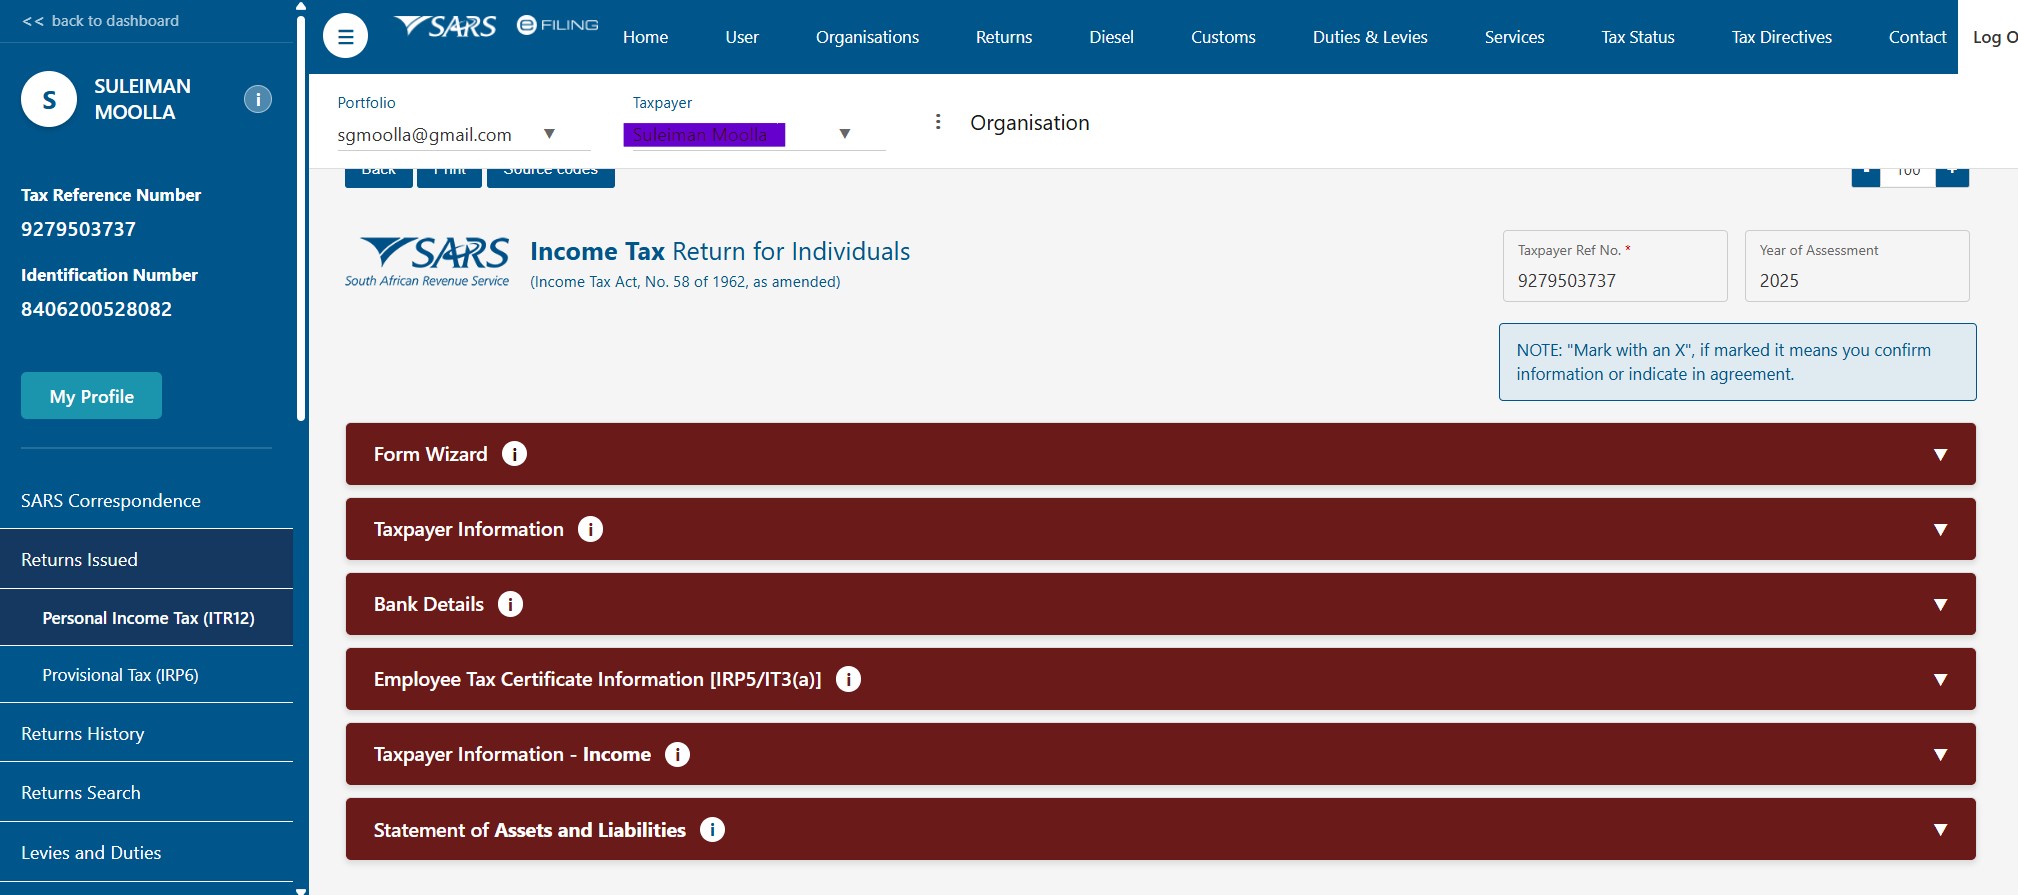
Task: Expand Taxpayer Information - Income arrow
Action: [x=1940, y=755]
